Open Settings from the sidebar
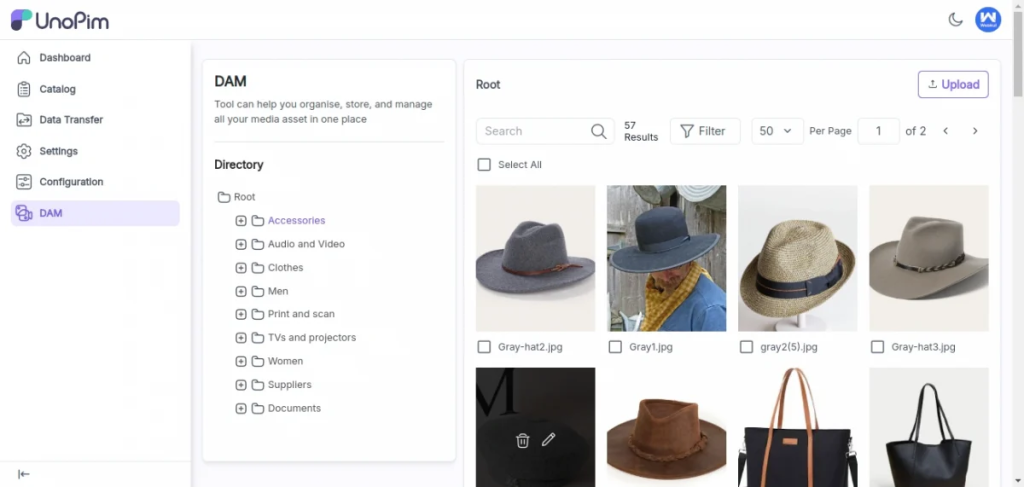 [95, 151]
